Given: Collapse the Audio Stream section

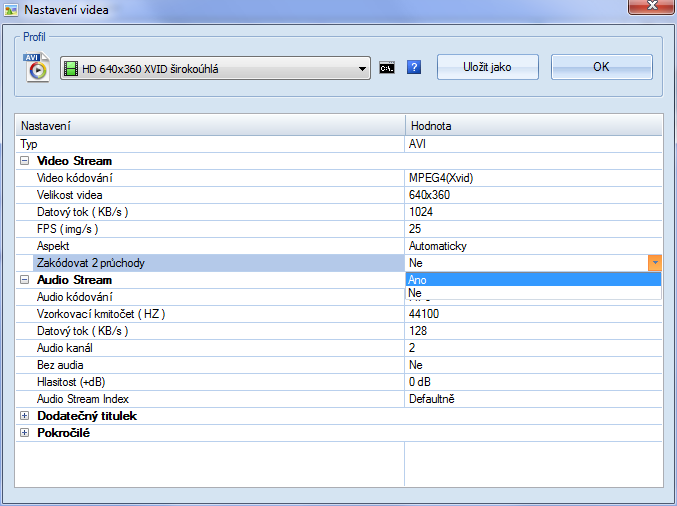Looking at the screenshot, I should (x=25, y=280).
